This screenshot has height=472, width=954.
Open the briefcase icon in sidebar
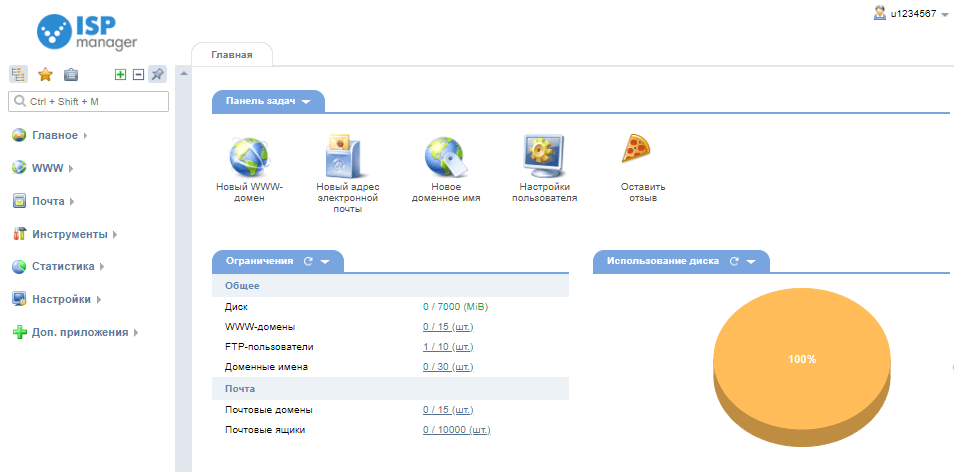pyautogui.click(x=71, y=75)
